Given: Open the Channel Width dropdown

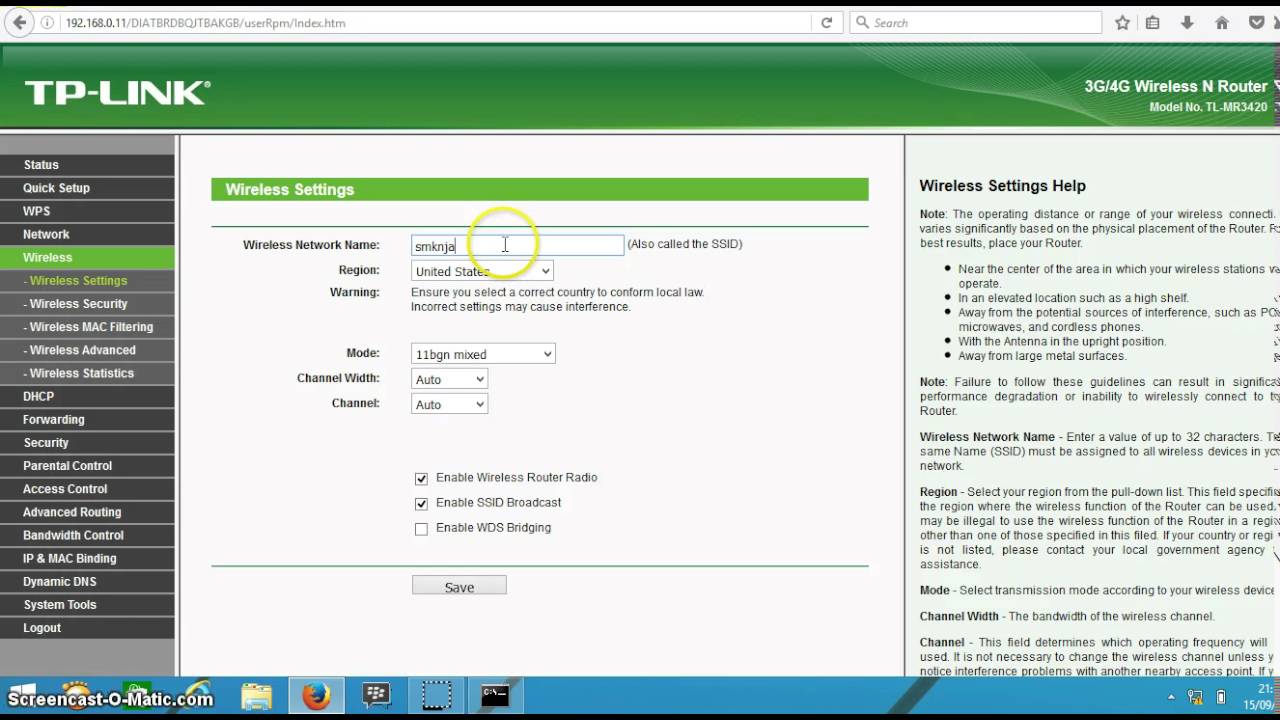Looking at the screenshot, I should [449, 379].
